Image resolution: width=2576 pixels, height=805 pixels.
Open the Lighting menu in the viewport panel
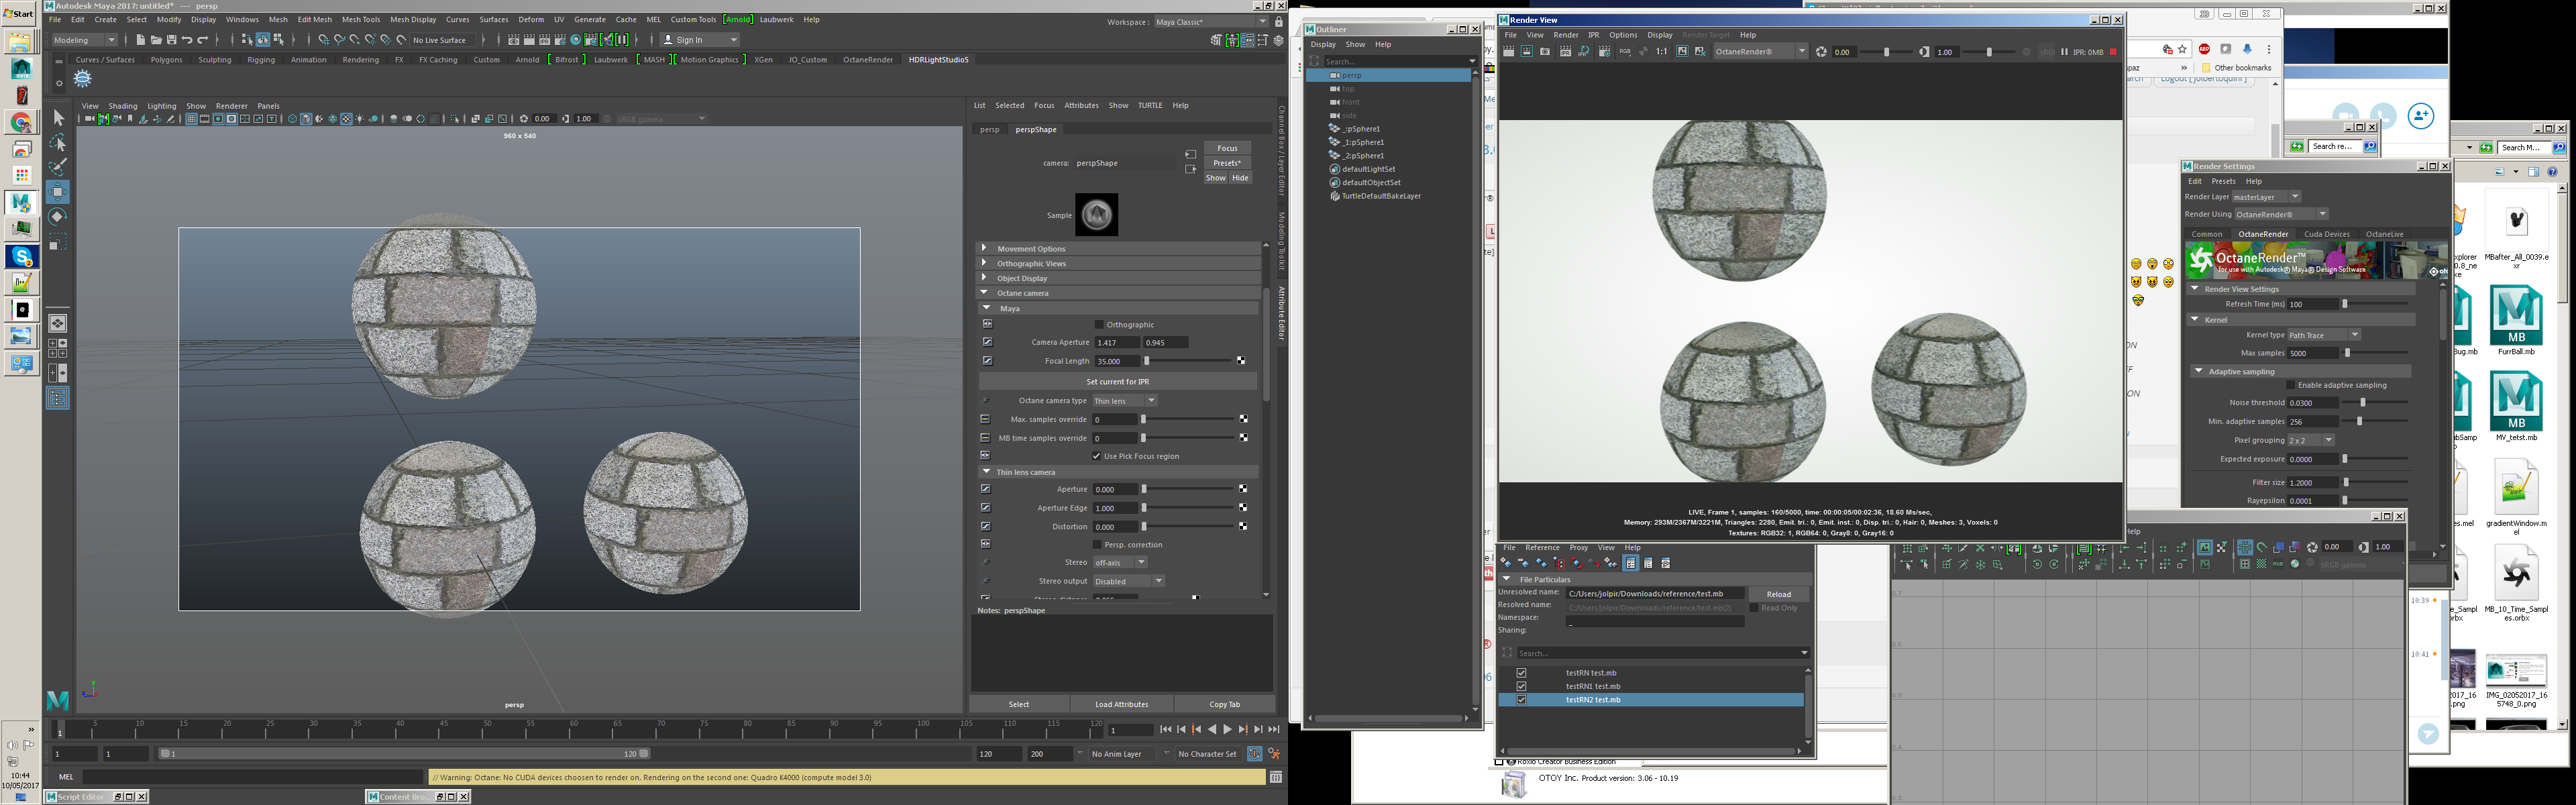(x=162, y=106)
